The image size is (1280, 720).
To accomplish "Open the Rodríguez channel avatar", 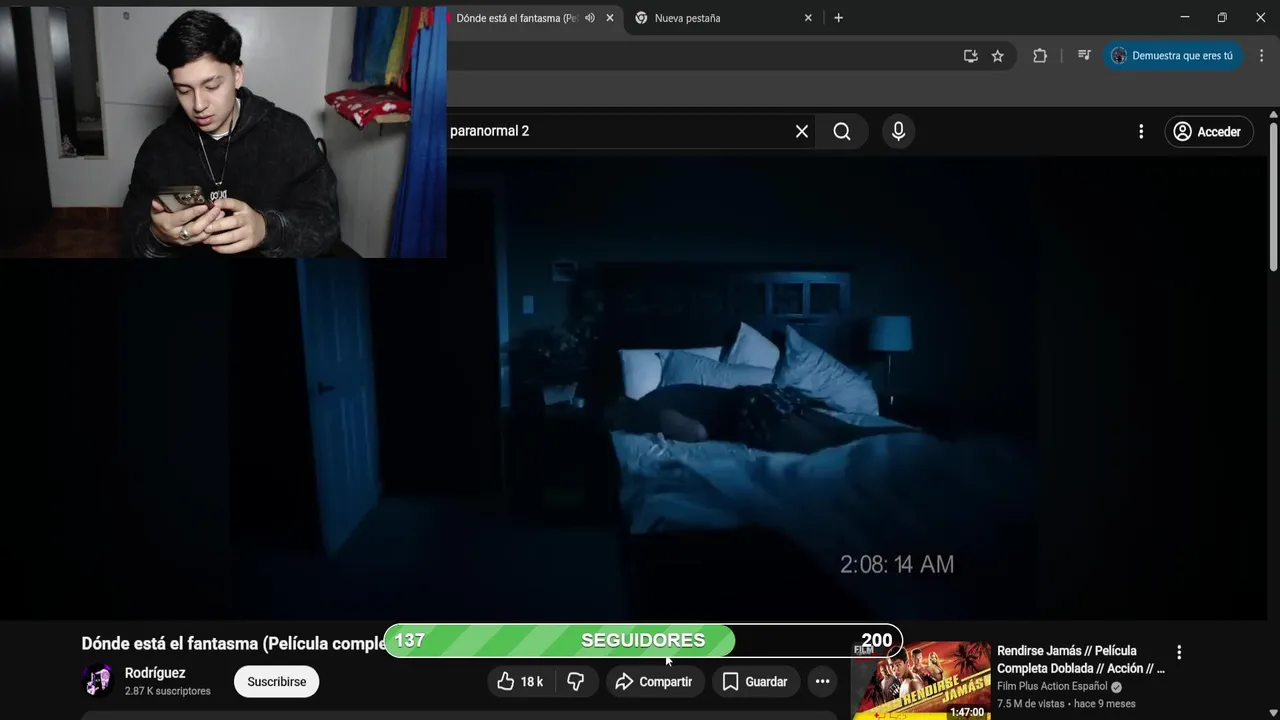I will click(98, 681).
